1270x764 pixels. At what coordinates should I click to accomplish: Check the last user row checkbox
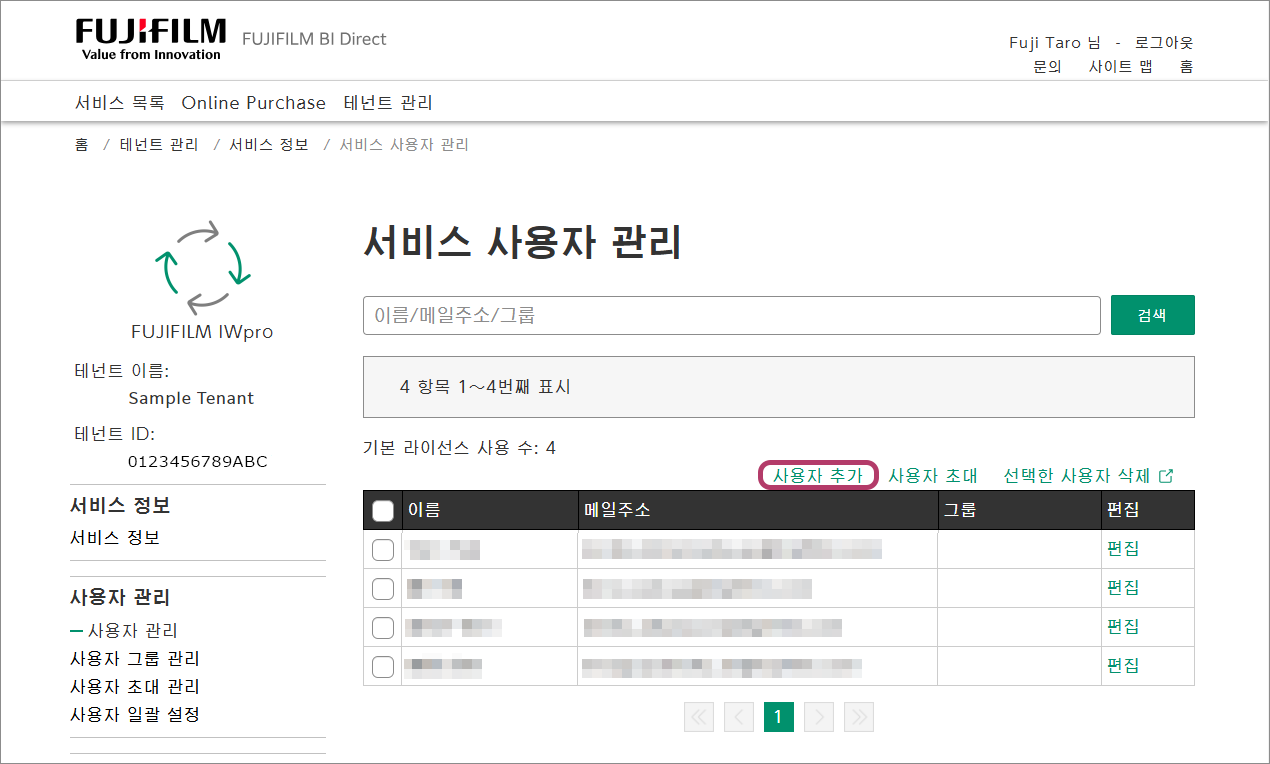pyautogui.click(x=383, y=667)
